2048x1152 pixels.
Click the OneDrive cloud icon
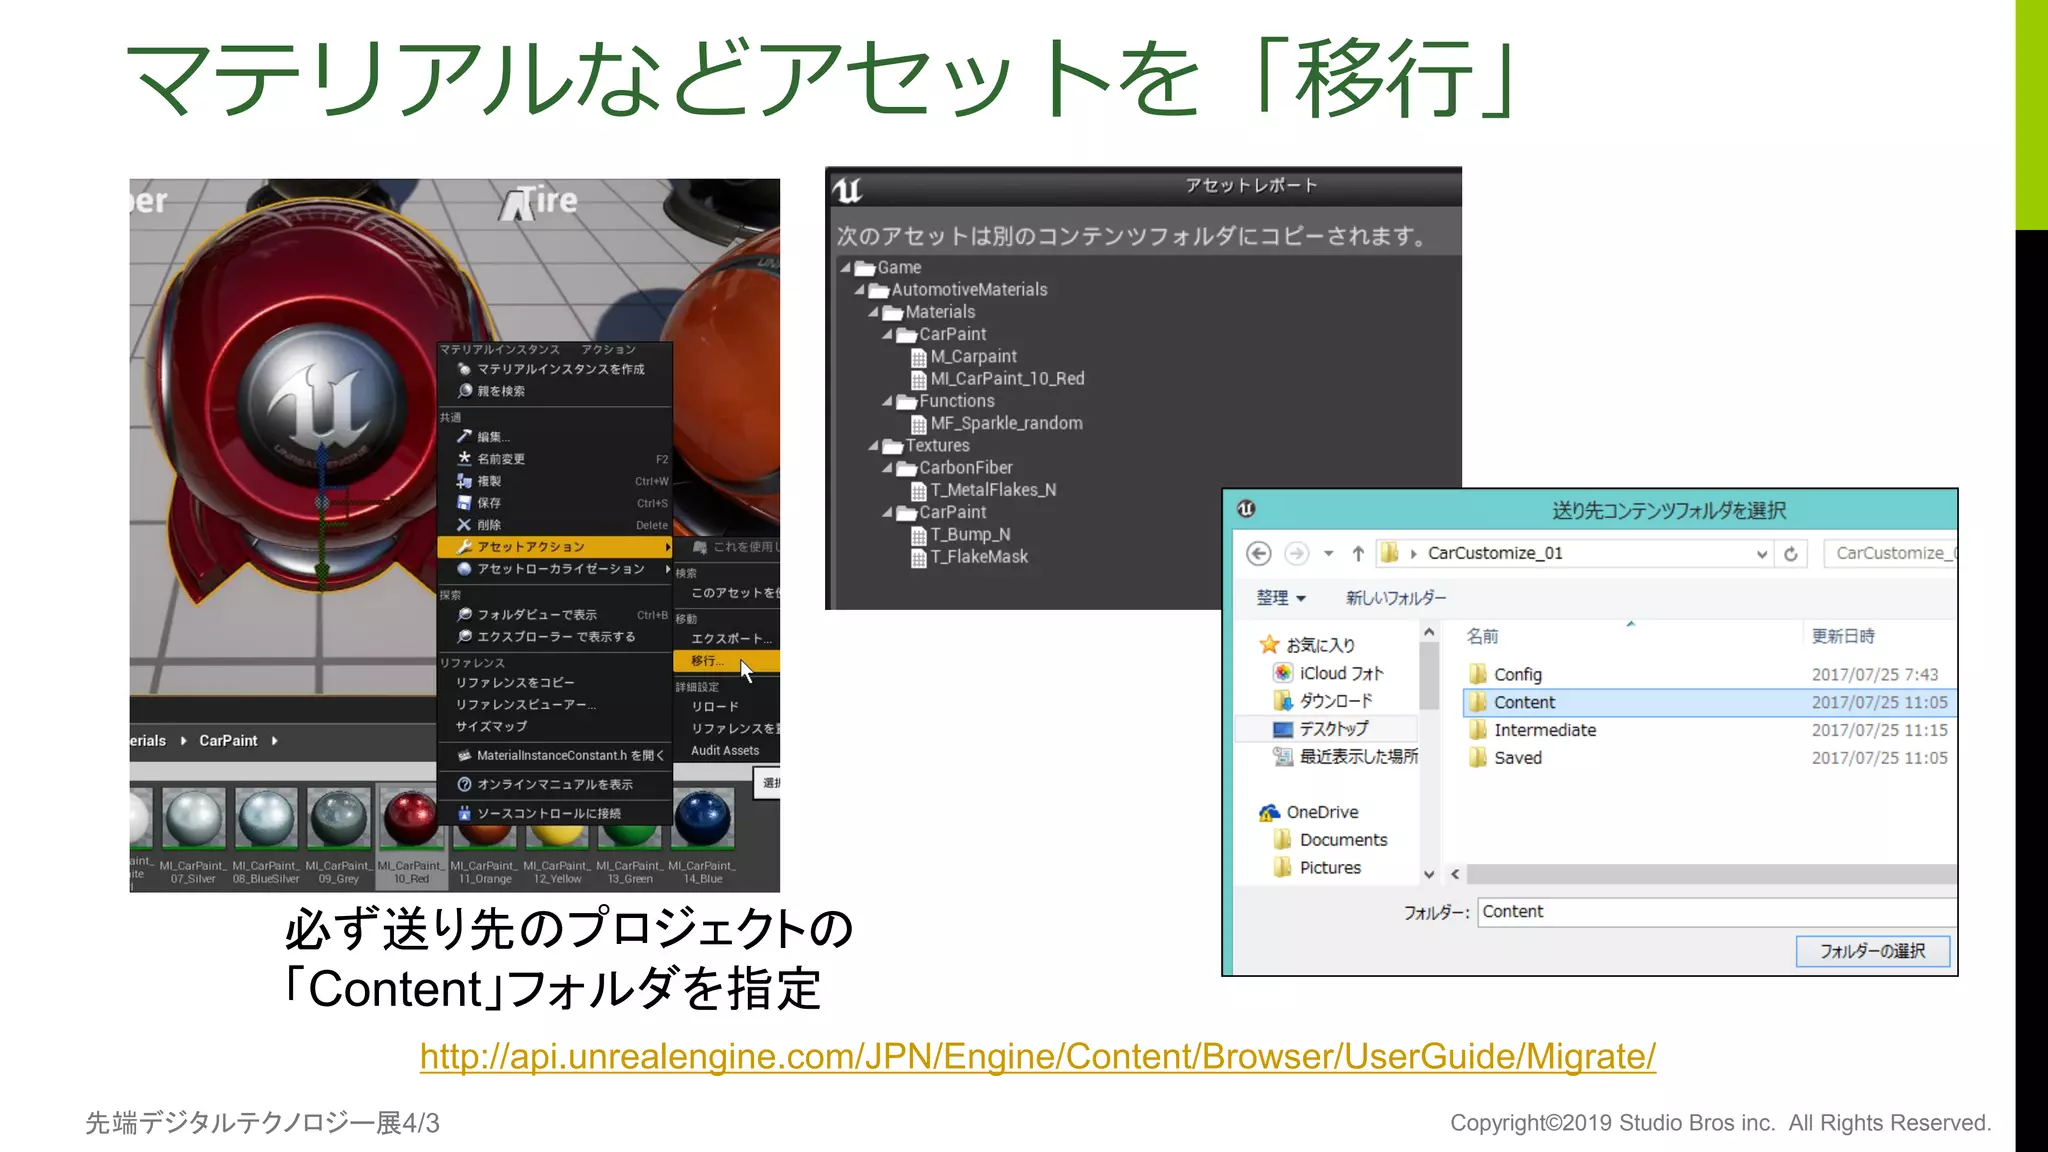[x=1270, y=812]
